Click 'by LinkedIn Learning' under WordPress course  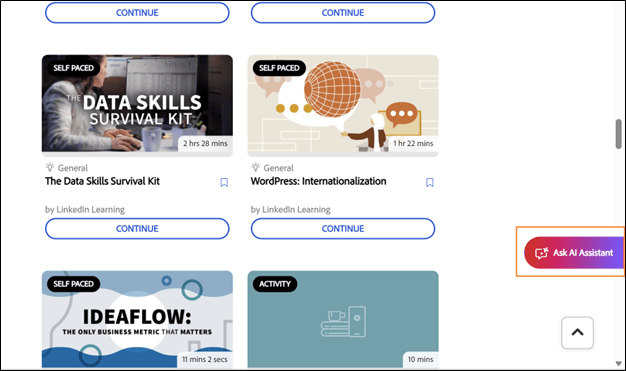291,210
